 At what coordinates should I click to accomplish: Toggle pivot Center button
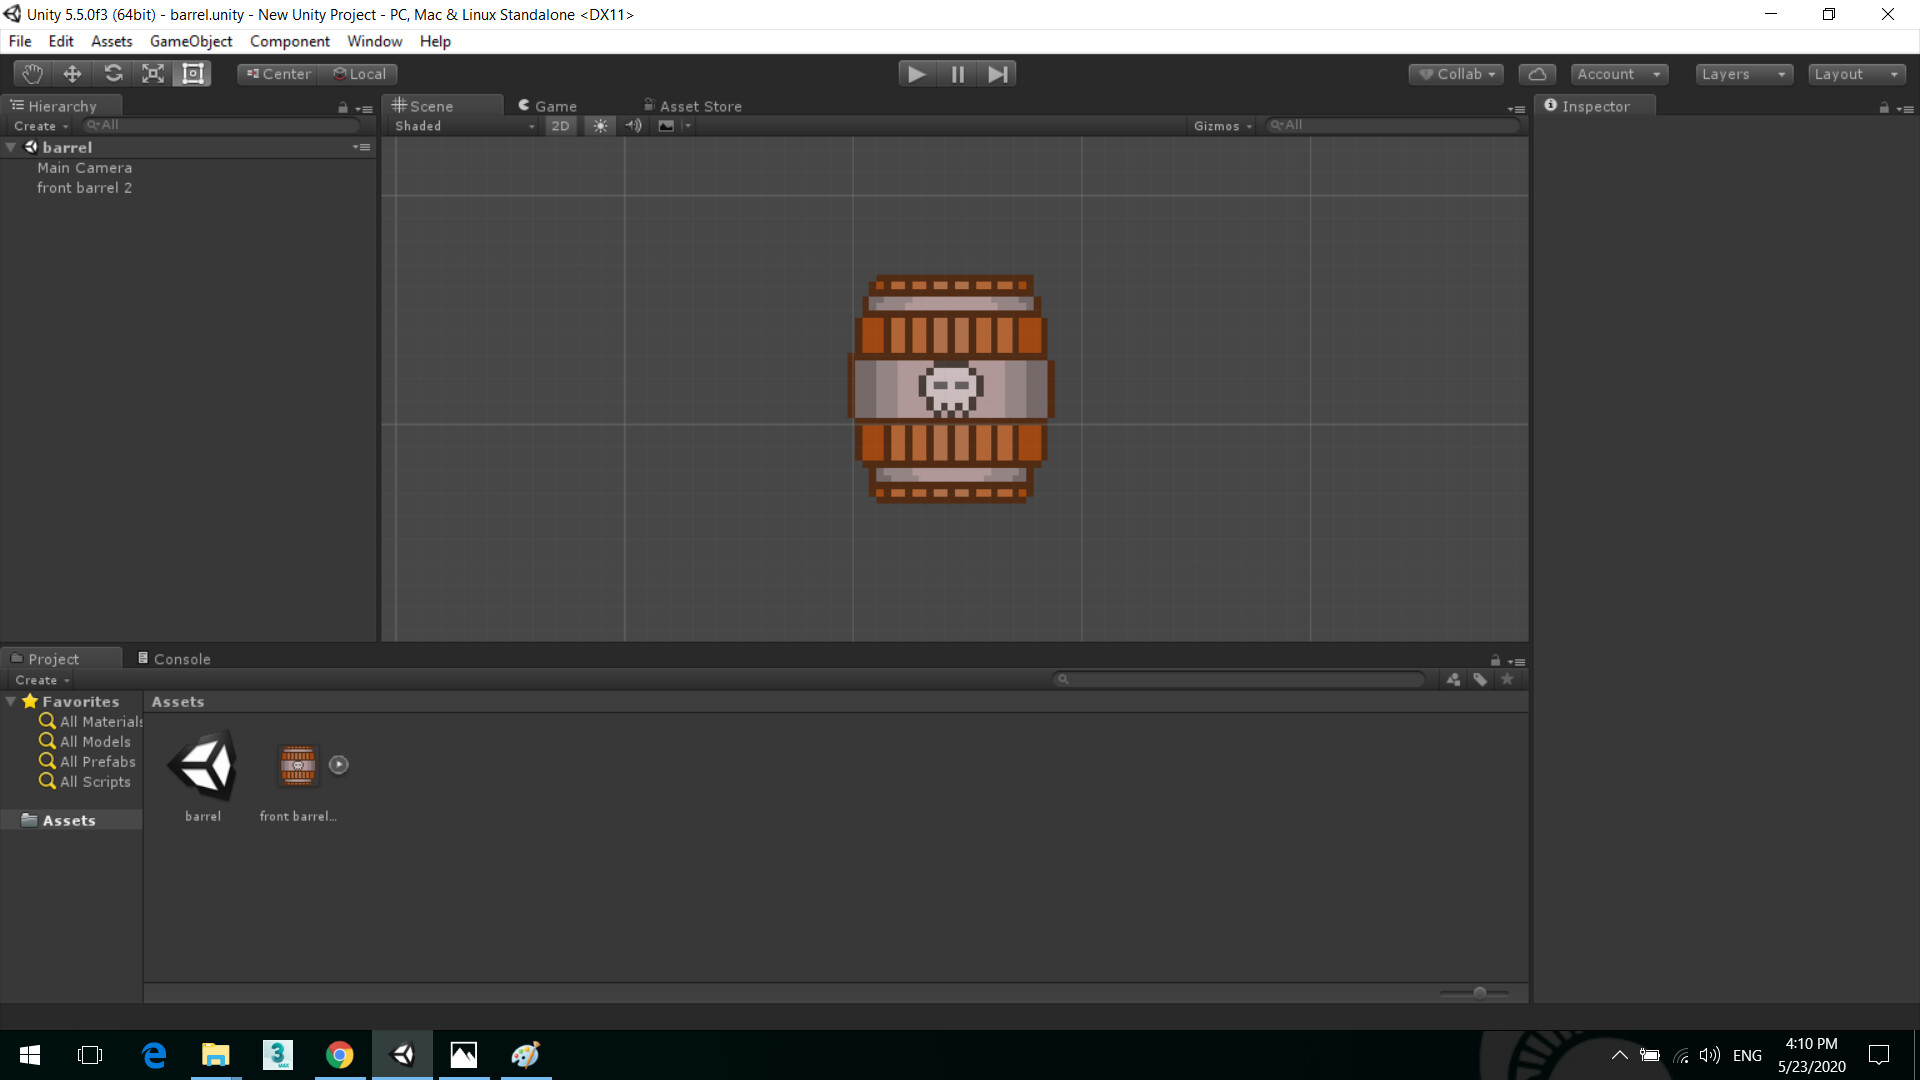pyautogui.click(x=279, y=74)
